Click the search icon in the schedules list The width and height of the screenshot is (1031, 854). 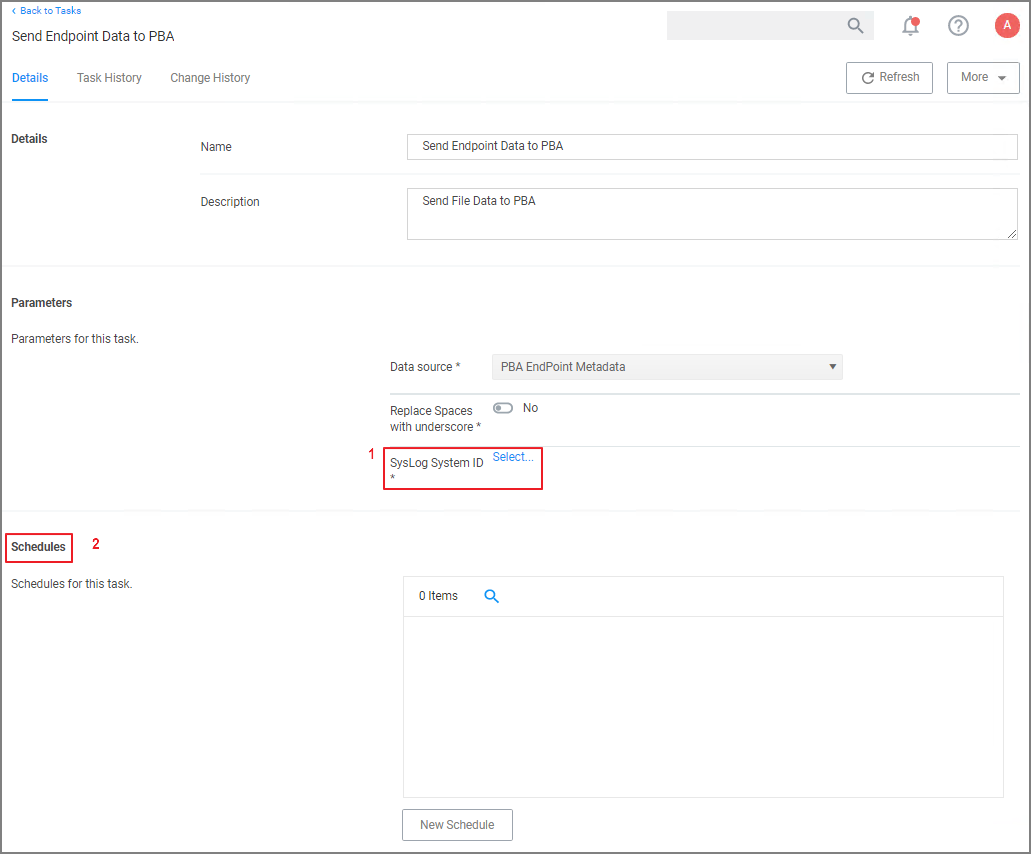pyautogui.click(x=491, y=596)
